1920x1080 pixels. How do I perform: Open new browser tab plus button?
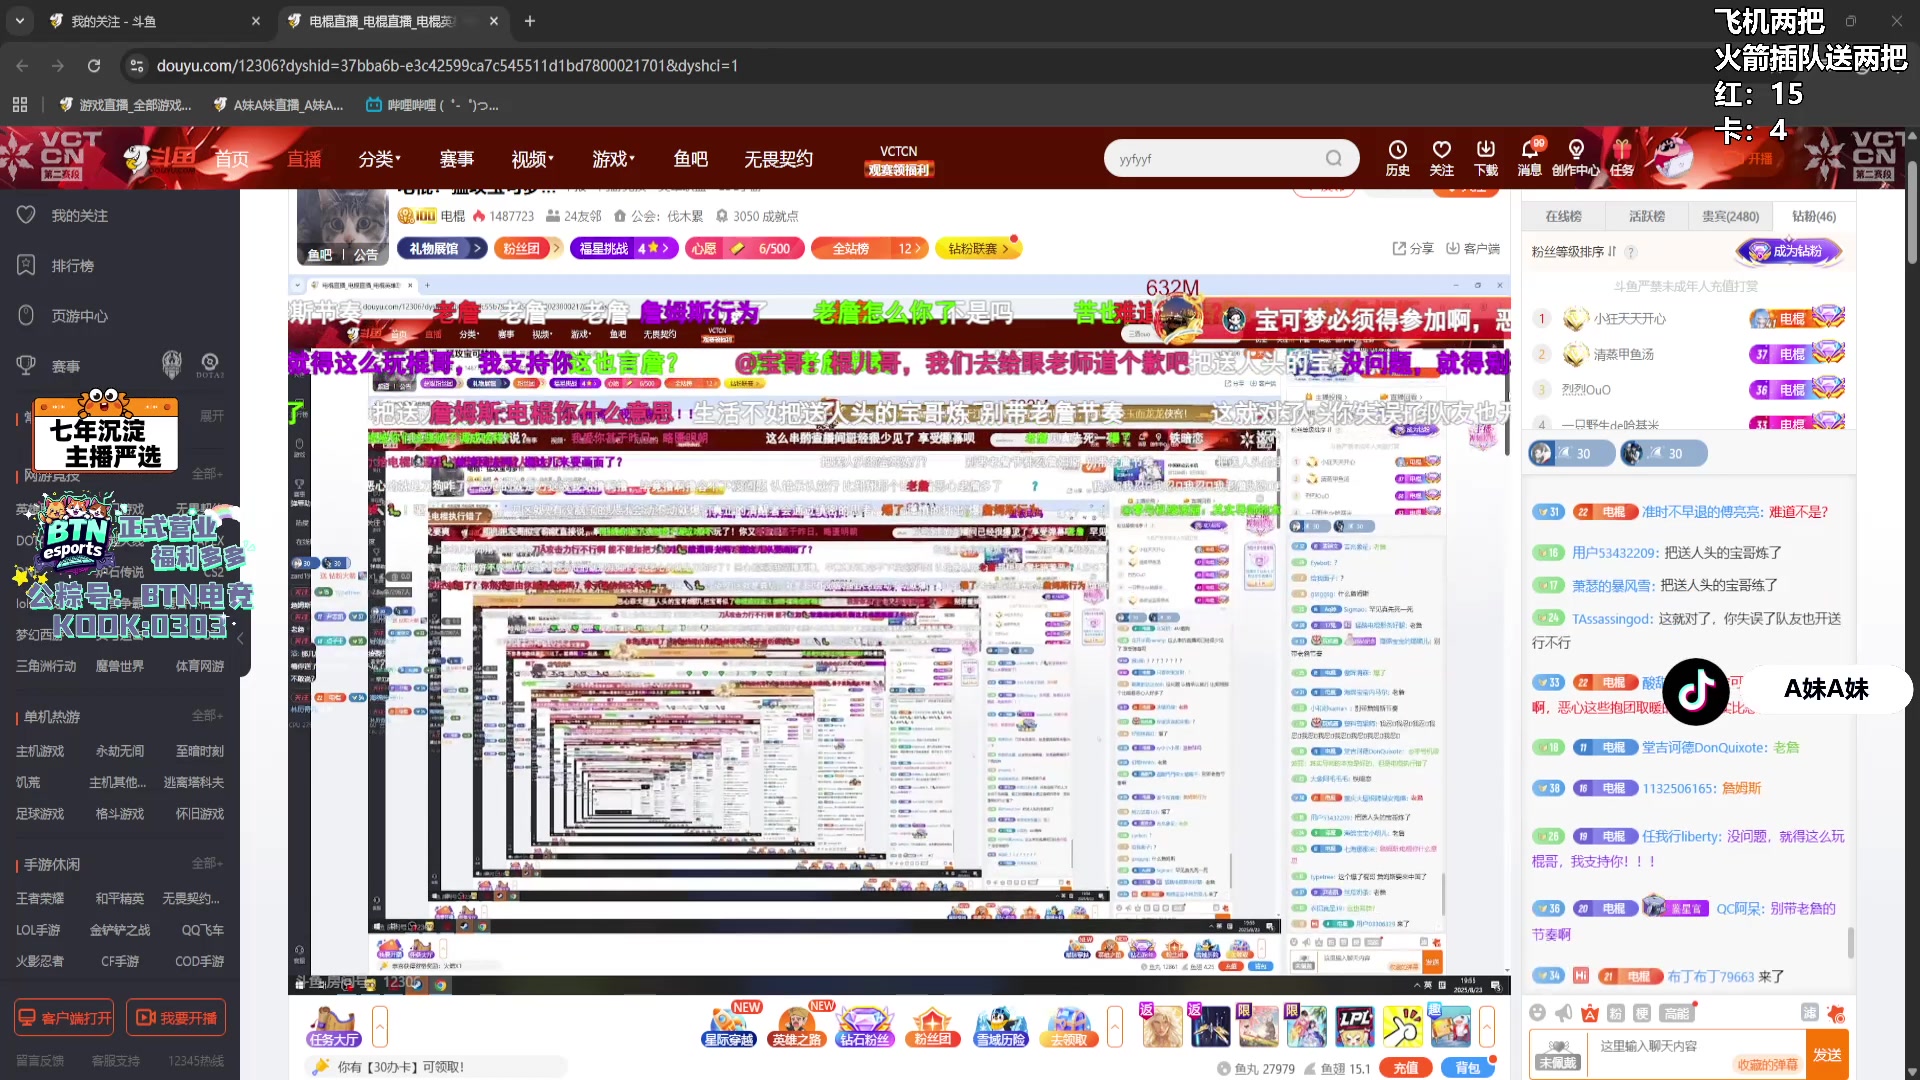(530, 21)
